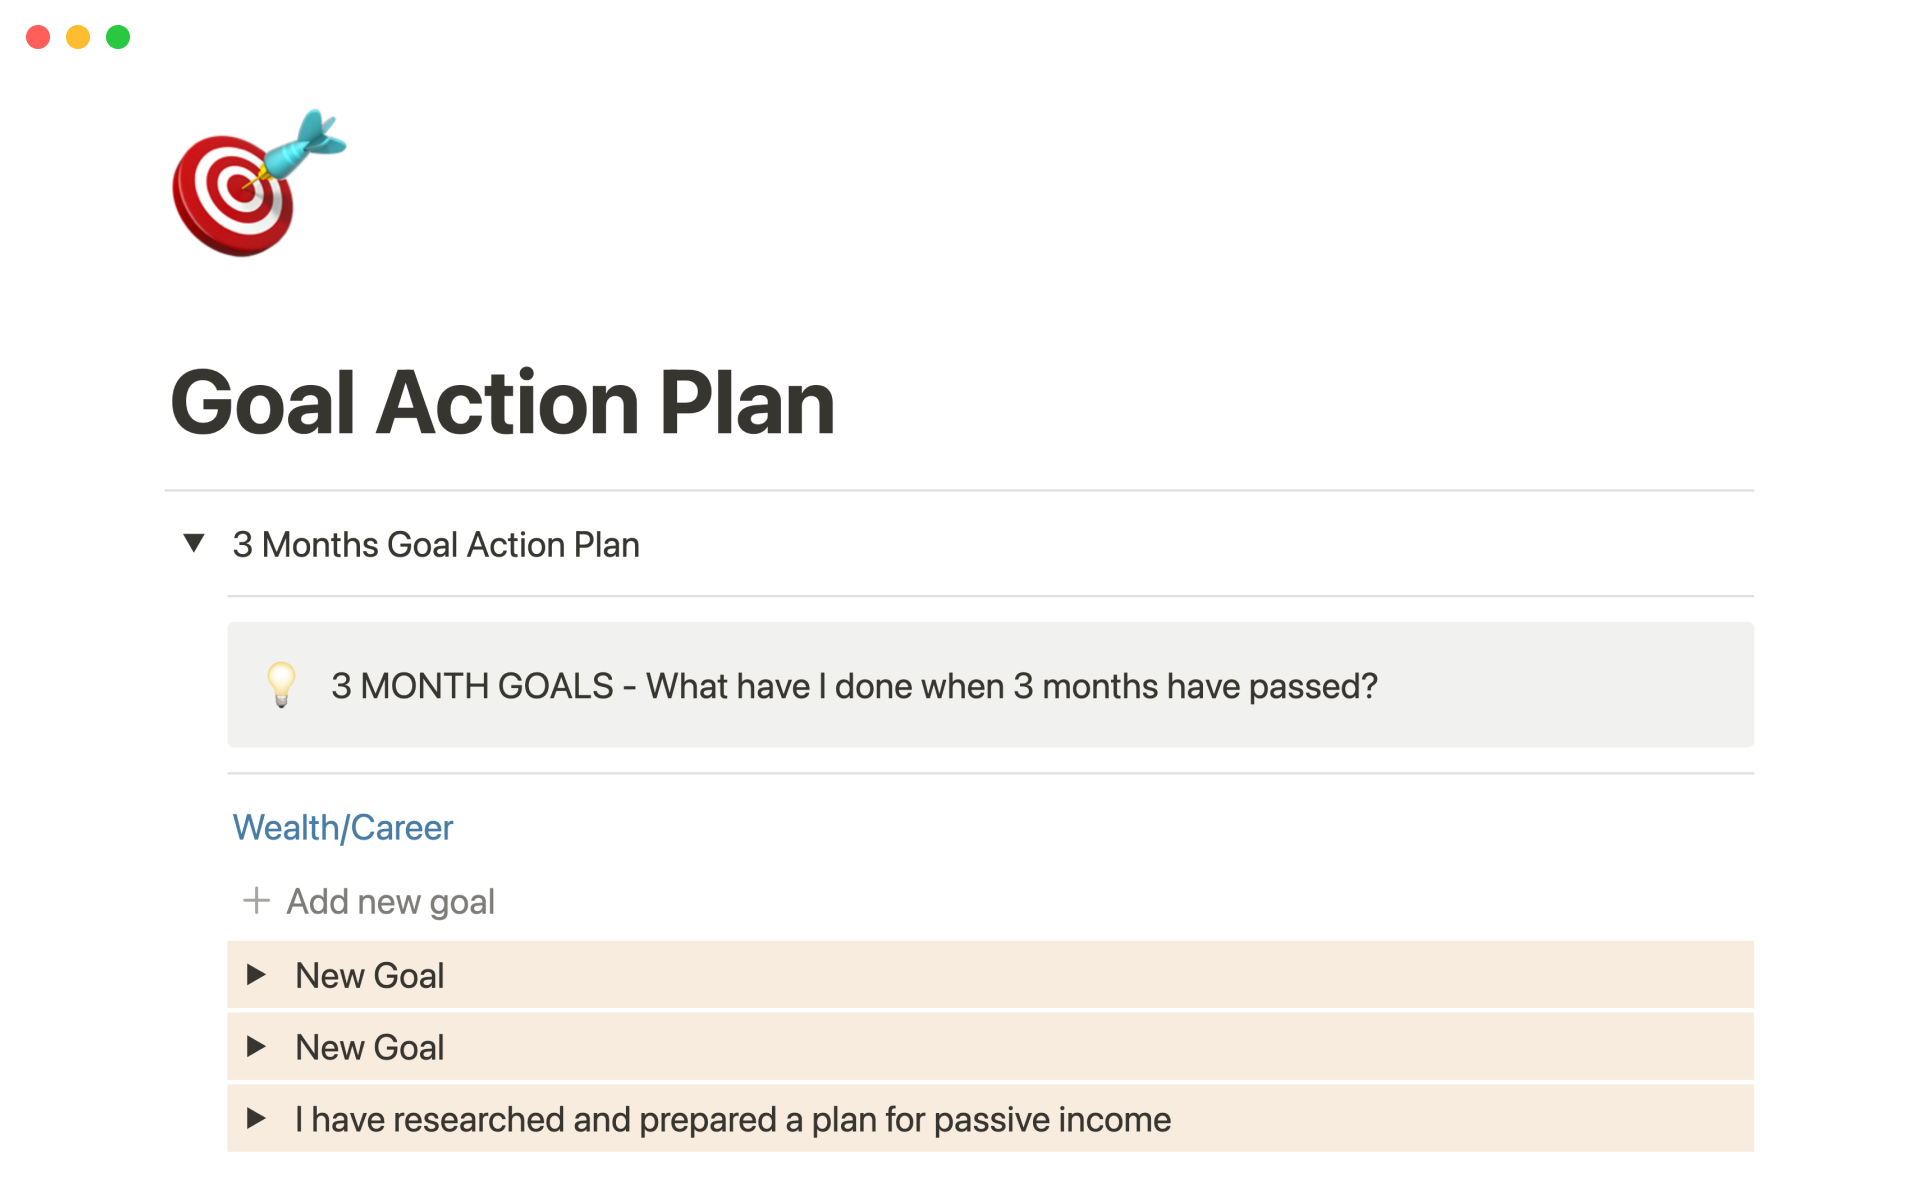Click the plus icon next to Add new goal

point(256,901)
